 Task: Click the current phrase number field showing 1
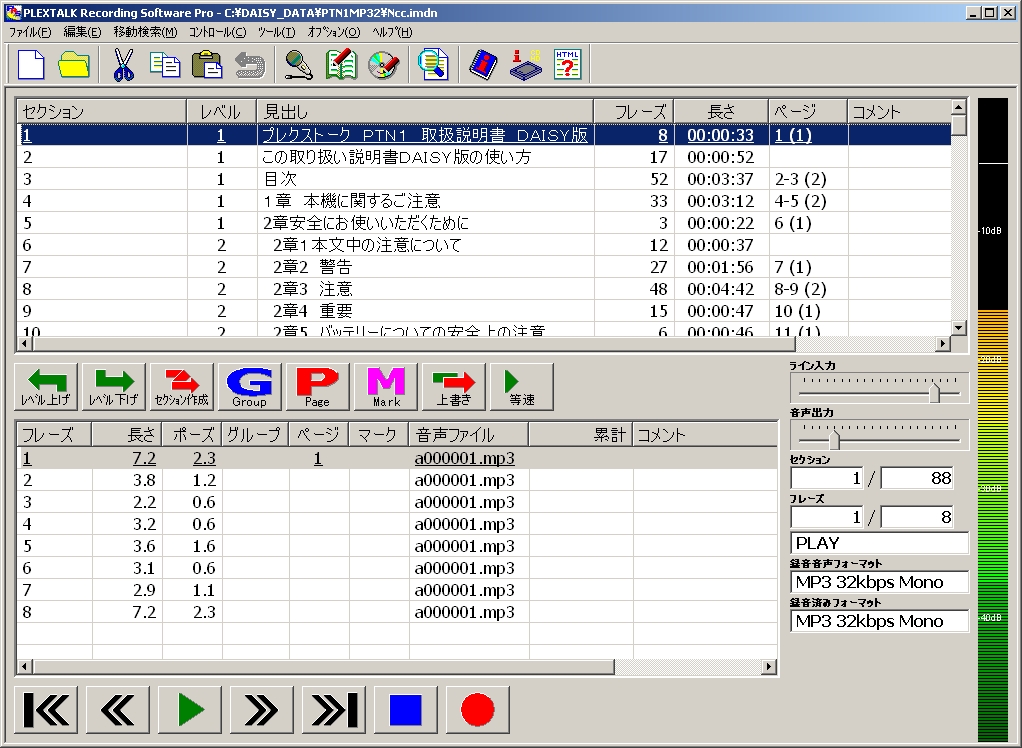pos(828,517)
